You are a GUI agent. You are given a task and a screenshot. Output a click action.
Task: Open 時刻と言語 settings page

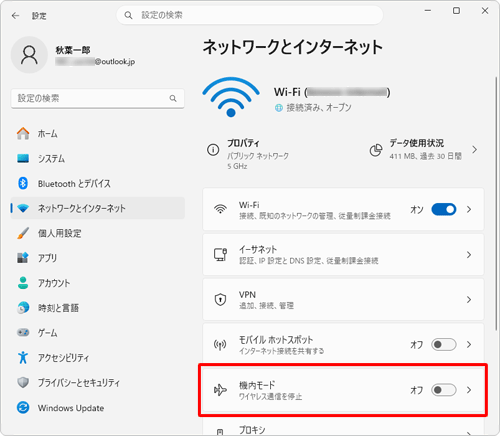coord(98,308)
